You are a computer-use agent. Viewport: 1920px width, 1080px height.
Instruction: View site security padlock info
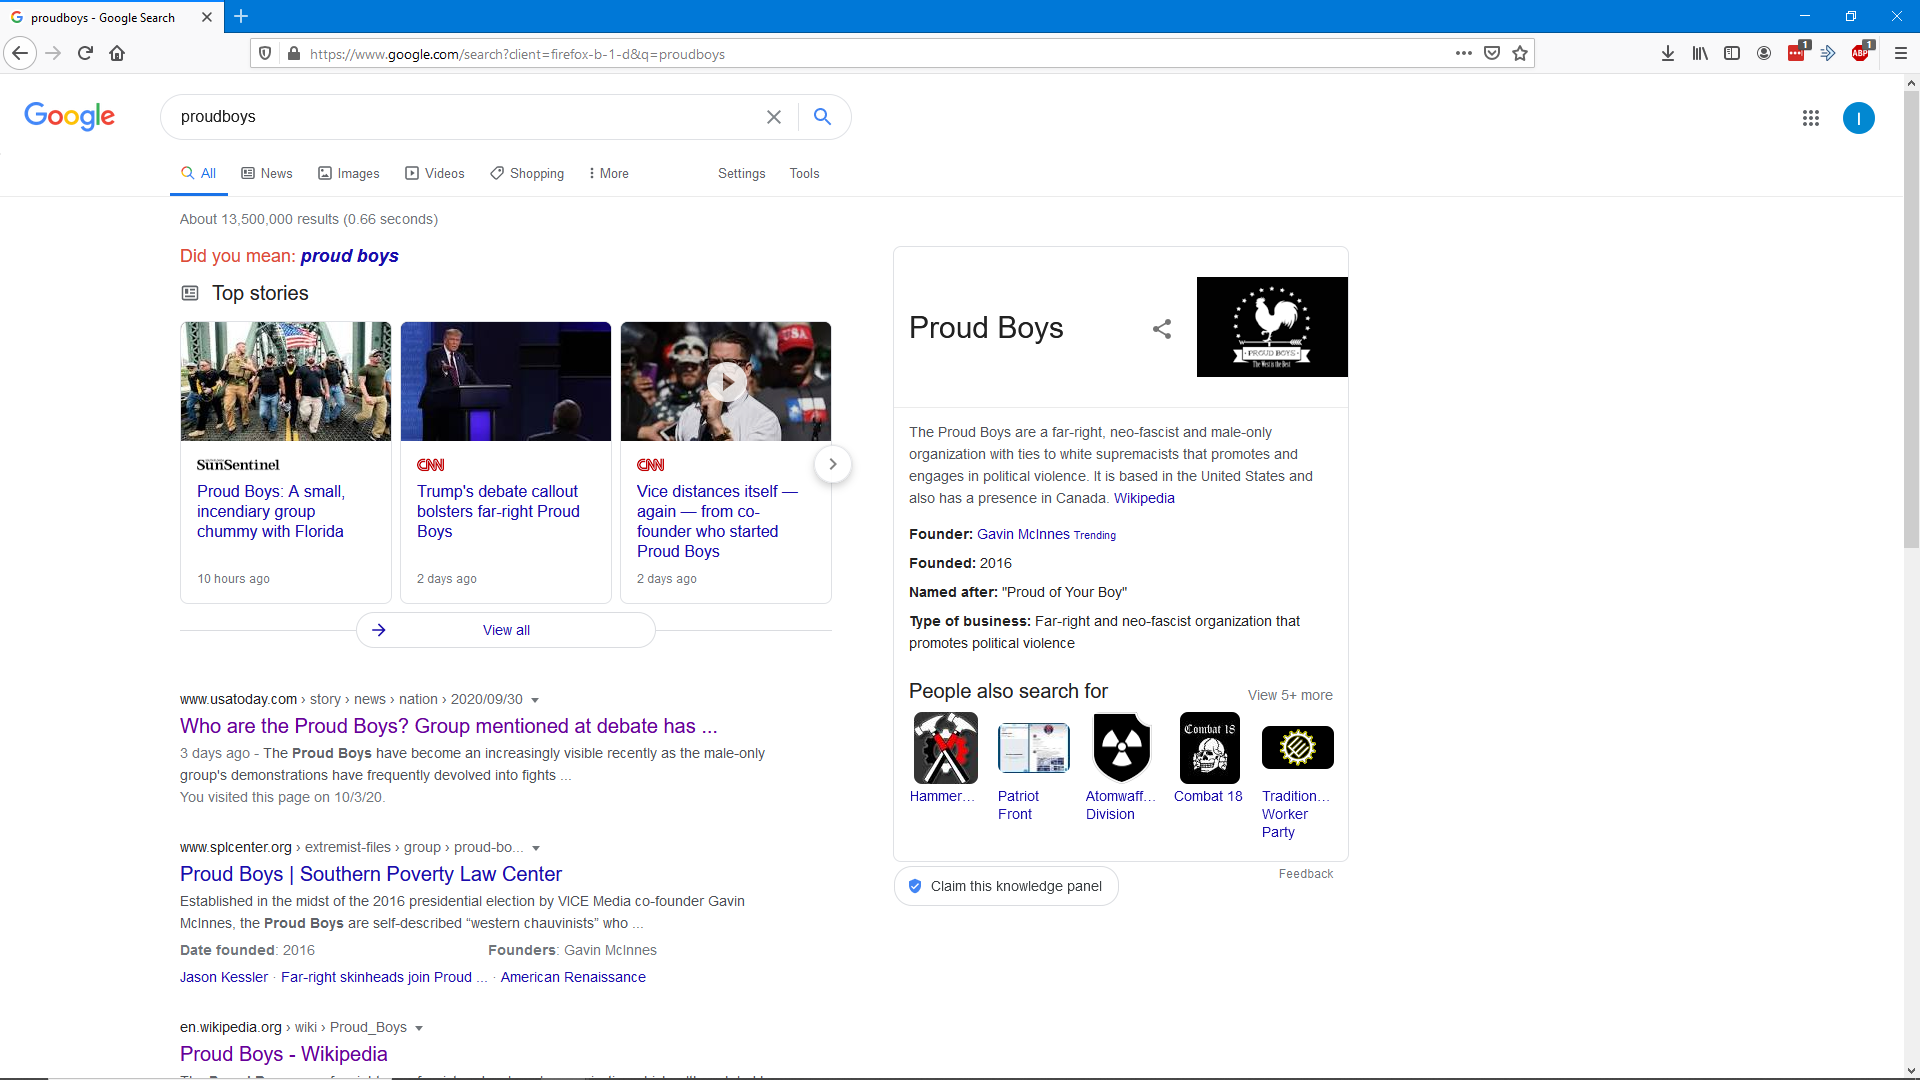click(293, 54)
